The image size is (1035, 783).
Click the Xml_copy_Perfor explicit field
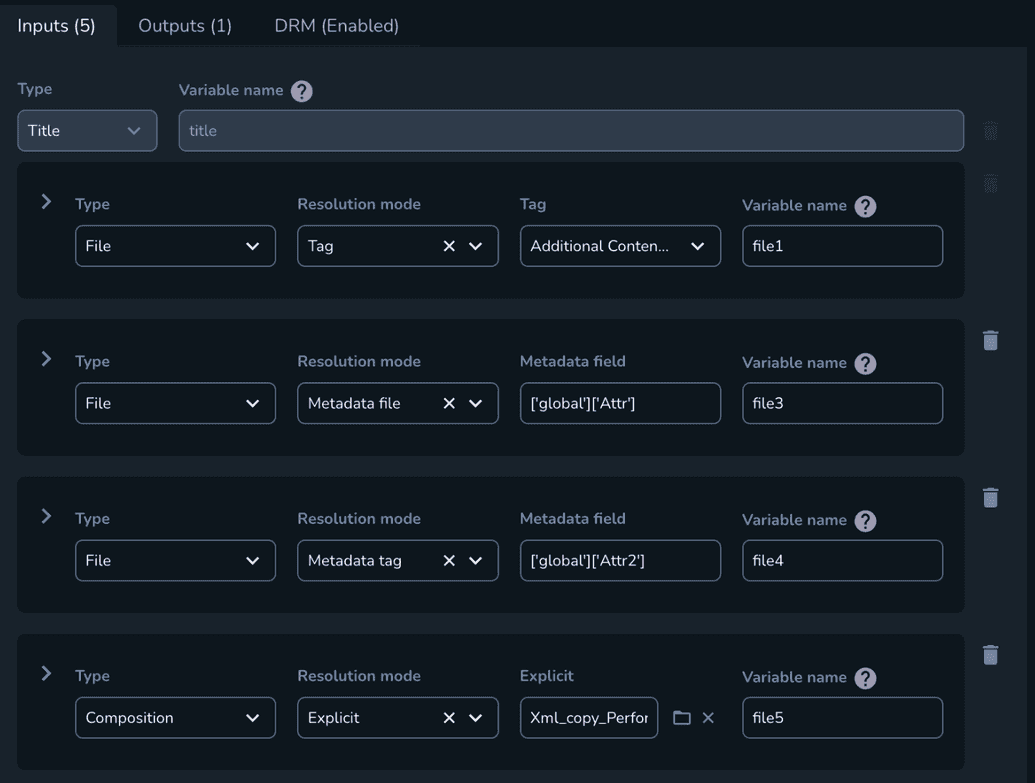[589, 718]
